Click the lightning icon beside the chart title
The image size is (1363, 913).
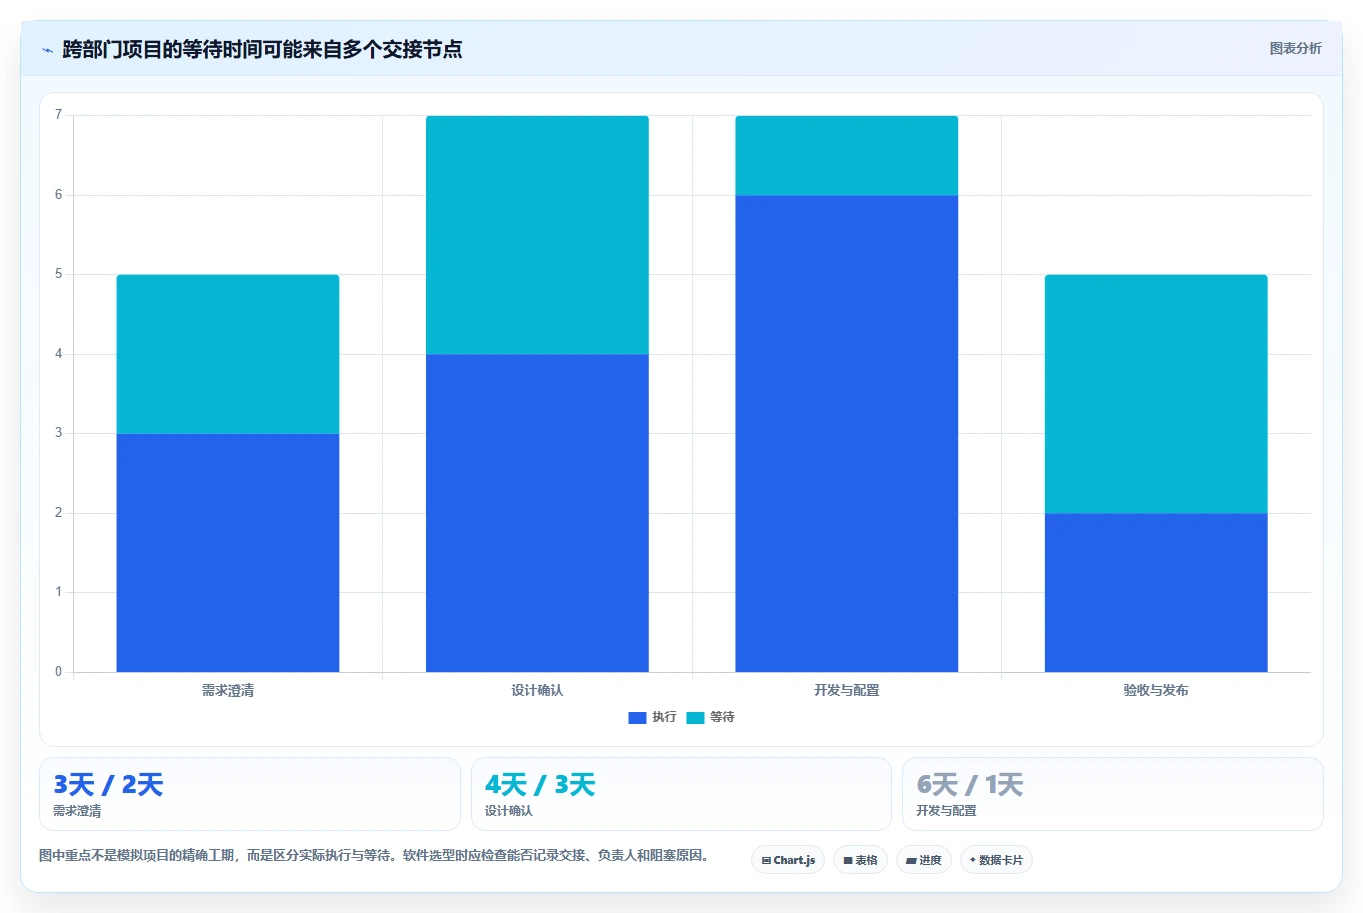tap(47, 50)
